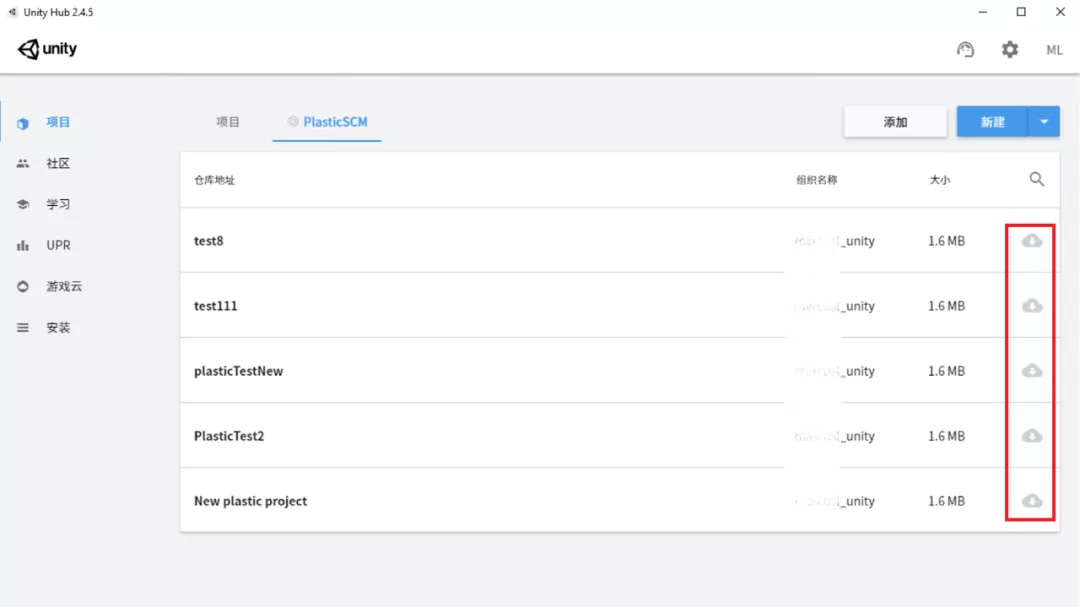This screenshot has width=1080, height=607.
Task: Download the test111 repository via cloud icon
Action: coord(1032,306)
